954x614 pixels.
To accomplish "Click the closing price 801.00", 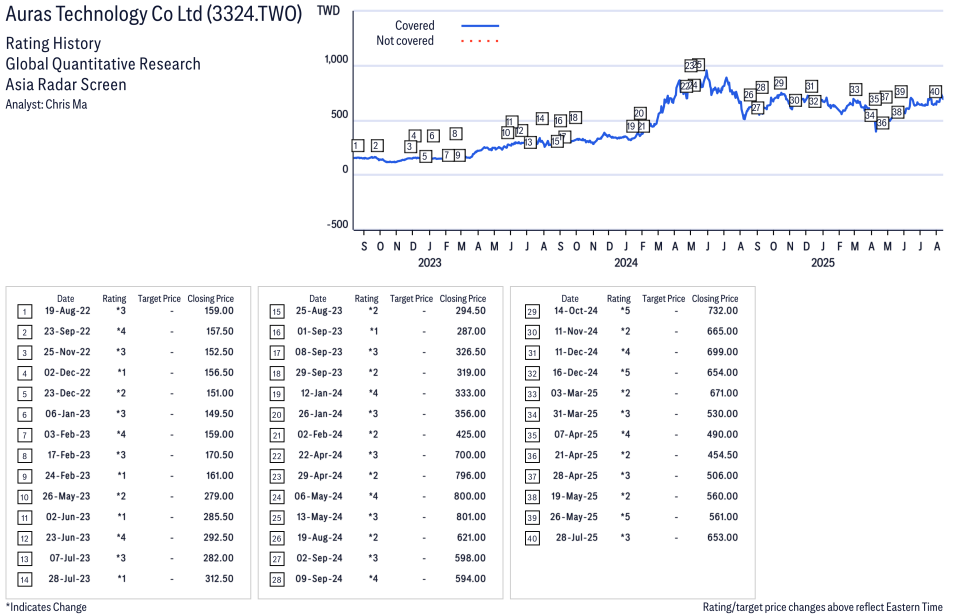I will [471, 517].
